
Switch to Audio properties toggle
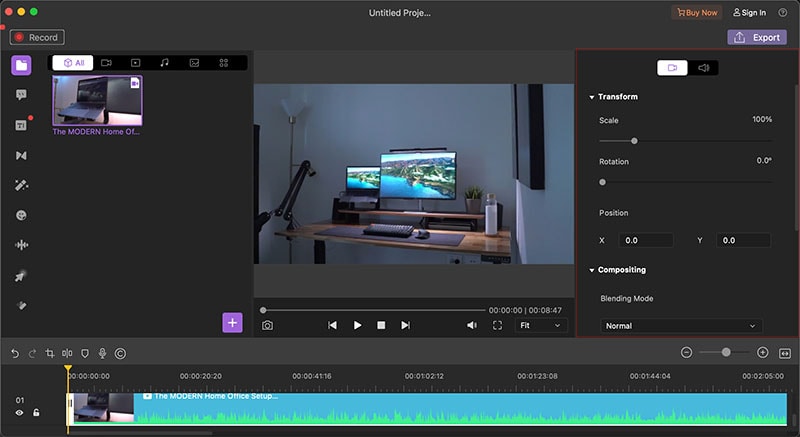tap(703, 68)
